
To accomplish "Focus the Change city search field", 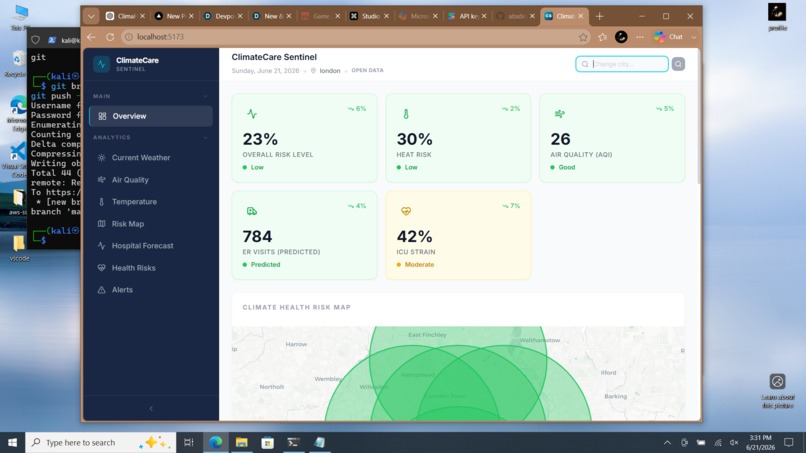I will [622, 64].
